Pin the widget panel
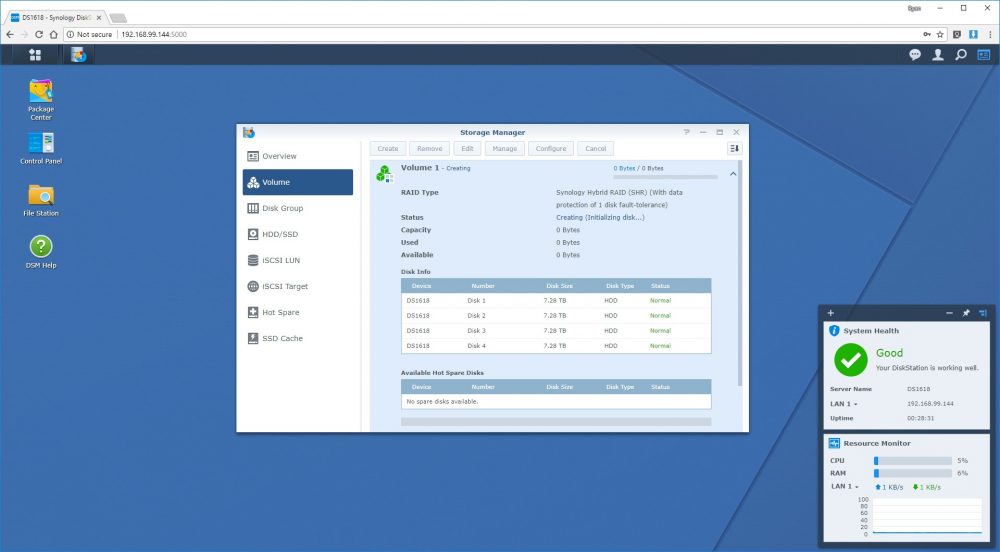The width and height of the screenshot is (1000, 552). click(966, 313)
